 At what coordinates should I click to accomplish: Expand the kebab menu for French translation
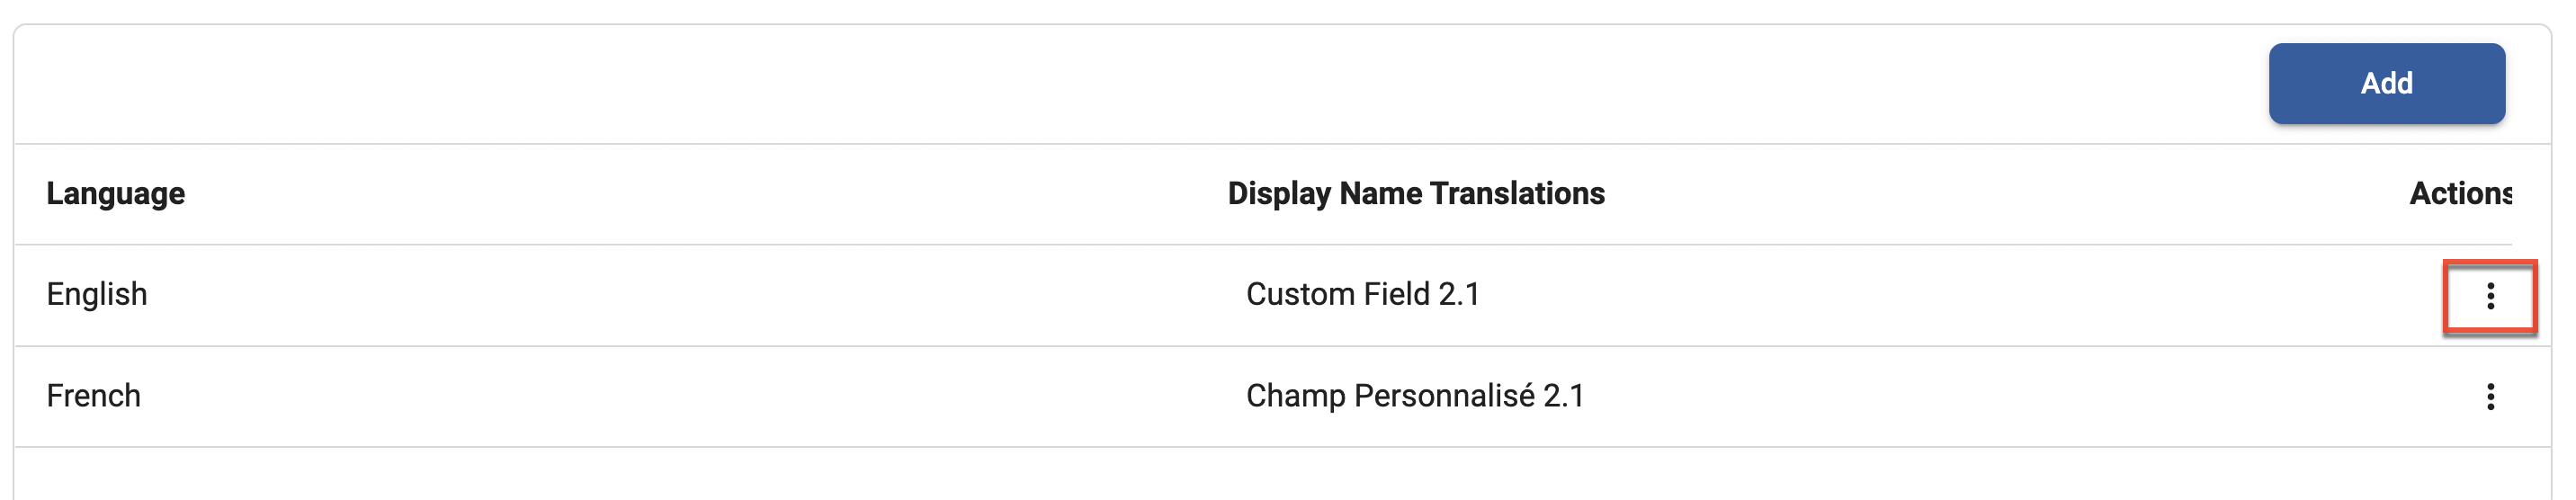coord(2490,397)
